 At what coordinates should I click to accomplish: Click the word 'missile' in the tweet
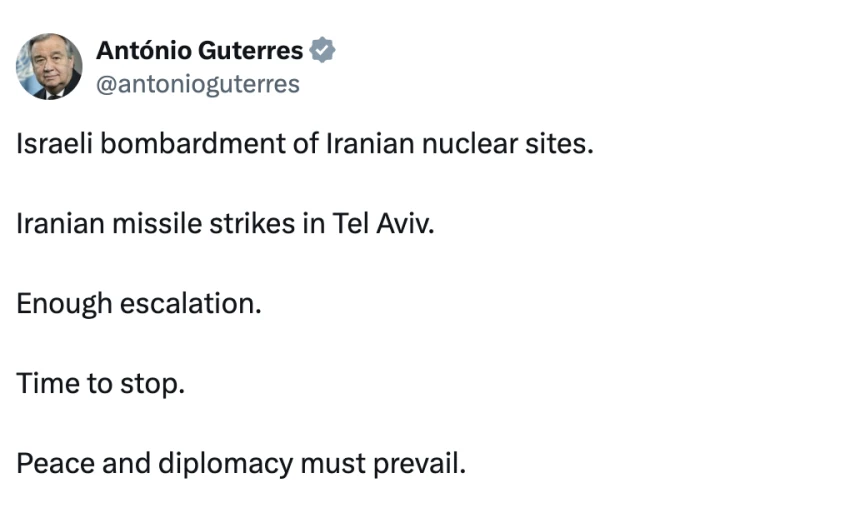click(x=157, y=223)
